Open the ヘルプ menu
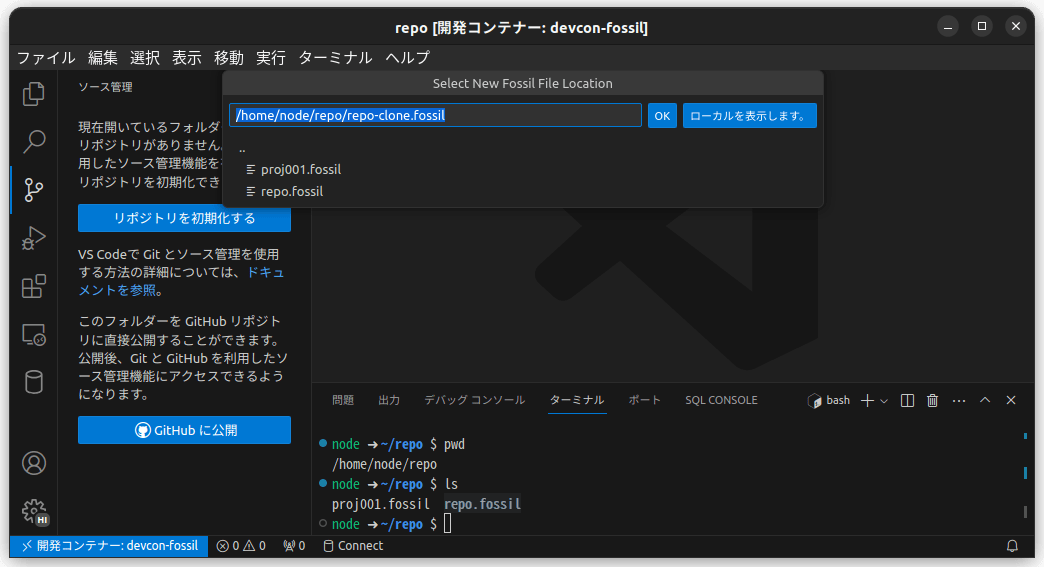 click(407, 58)
